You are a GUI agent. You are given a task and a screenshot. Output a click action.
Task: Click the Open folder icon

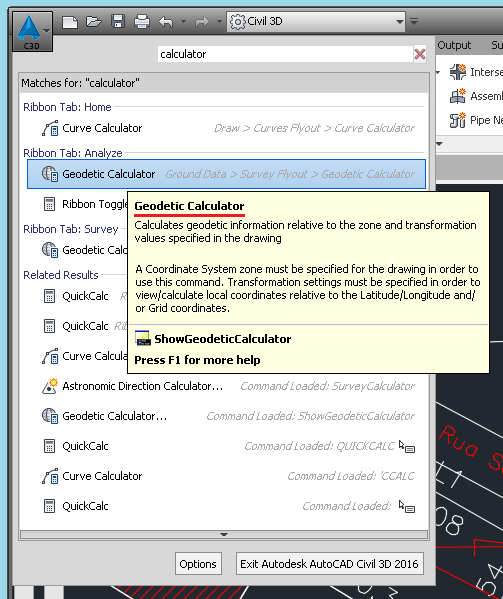click(94, 21)
